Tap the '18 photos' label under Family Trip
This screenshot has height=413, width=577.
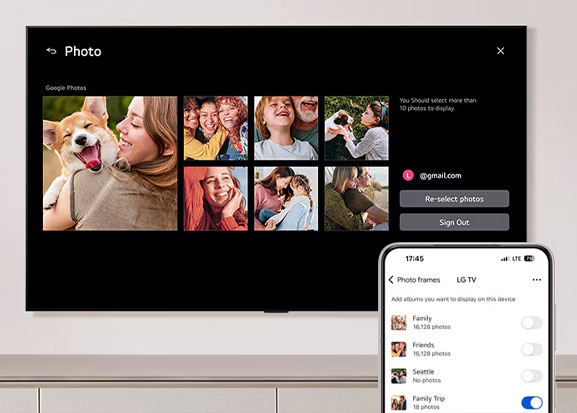[x=426, y=407]
